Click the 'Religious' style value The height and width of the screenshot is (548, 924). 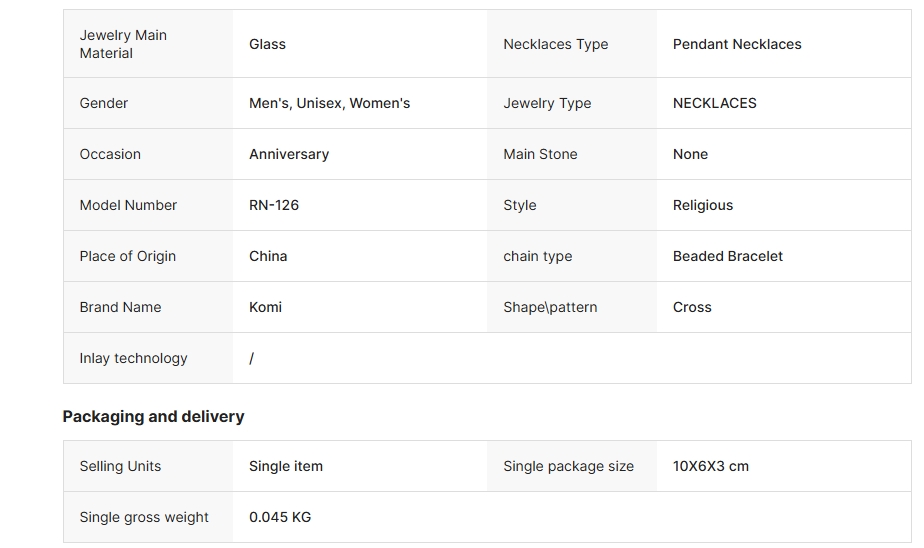(702, 205)
